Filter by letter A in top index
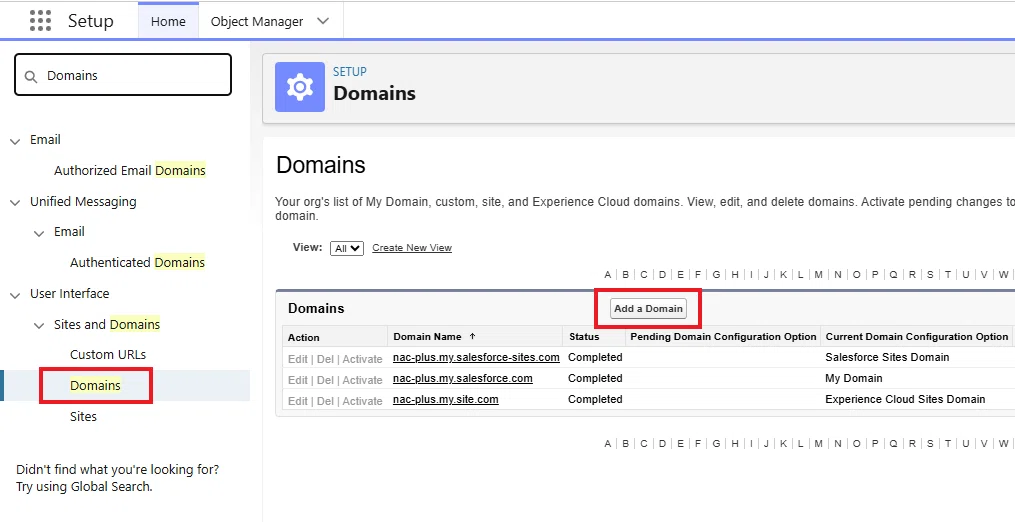 coord(607,275)
